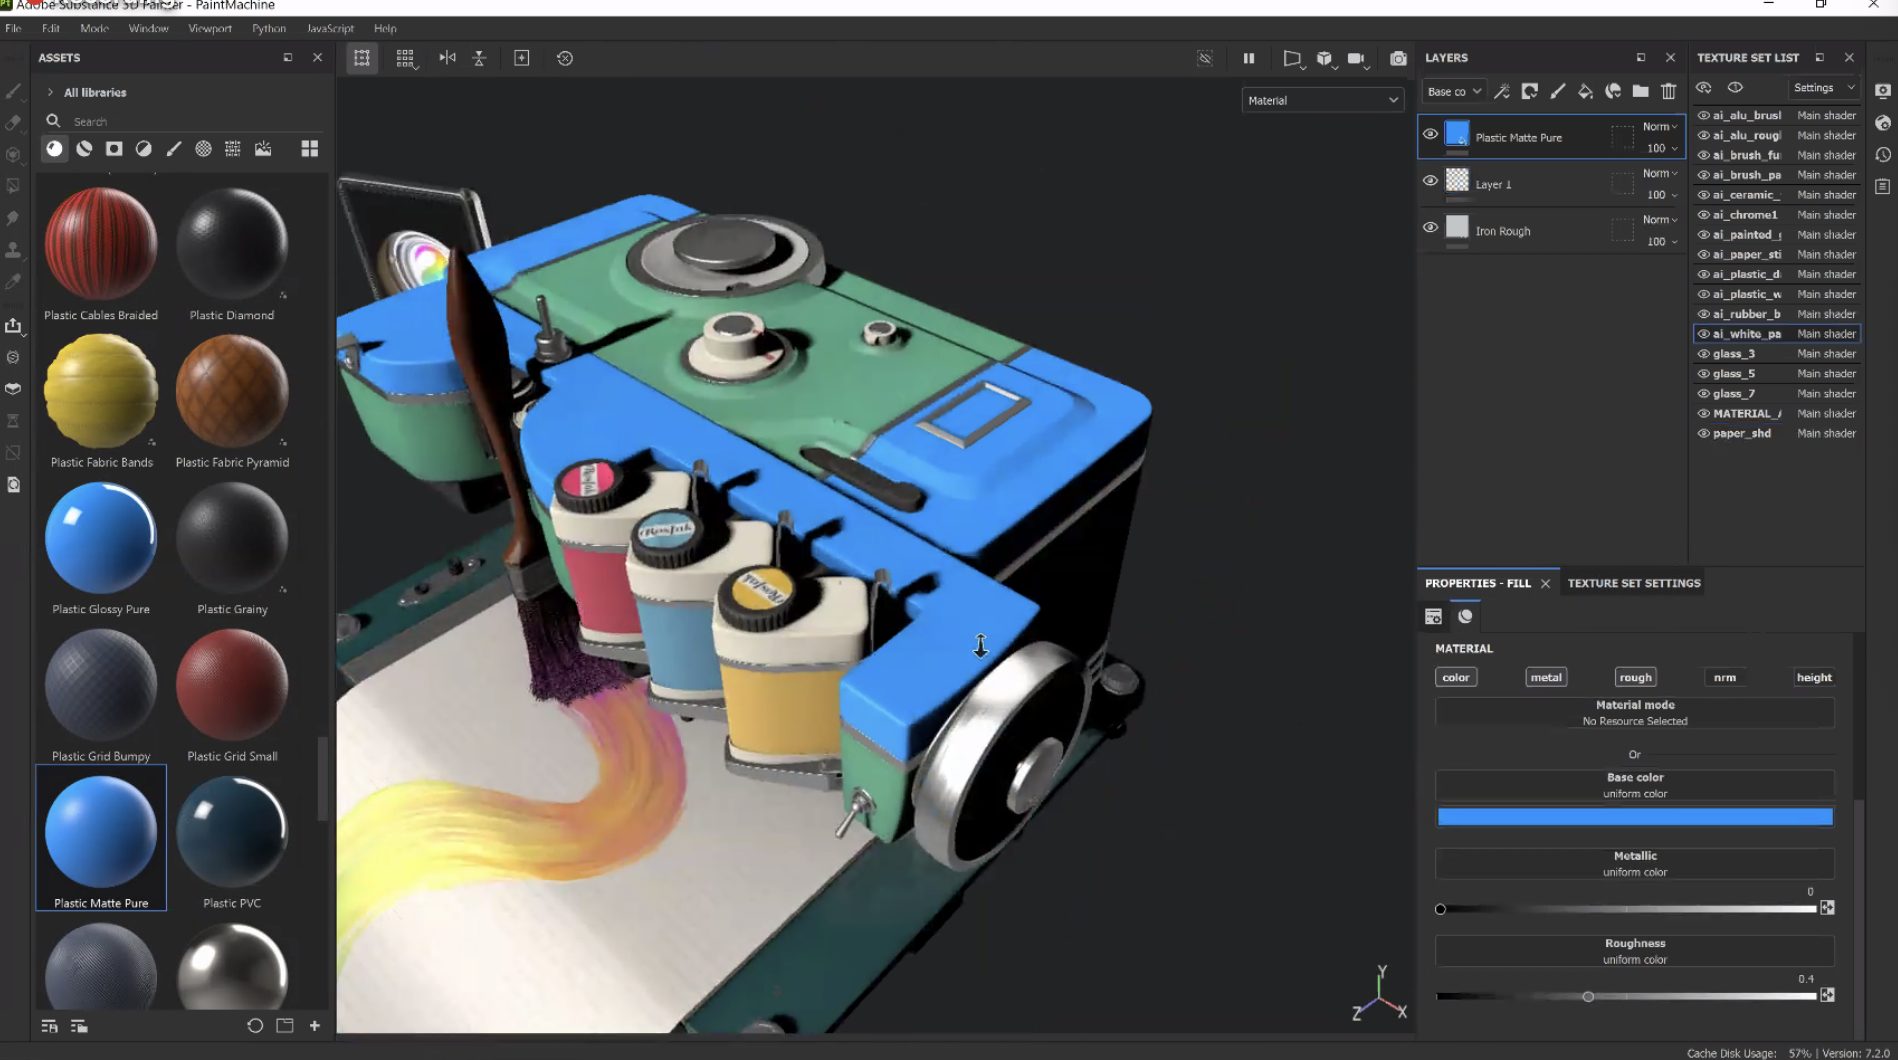Hide the Plastic Matte Pure layer
Screen dimensions: 1898x1060
click(x=1430, y=134)
